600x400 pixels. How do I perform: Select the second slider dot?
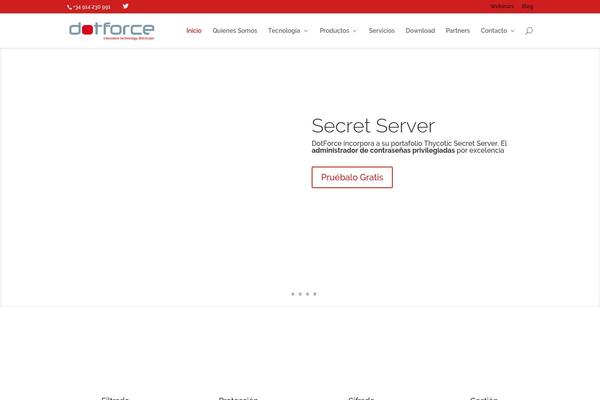300,294
